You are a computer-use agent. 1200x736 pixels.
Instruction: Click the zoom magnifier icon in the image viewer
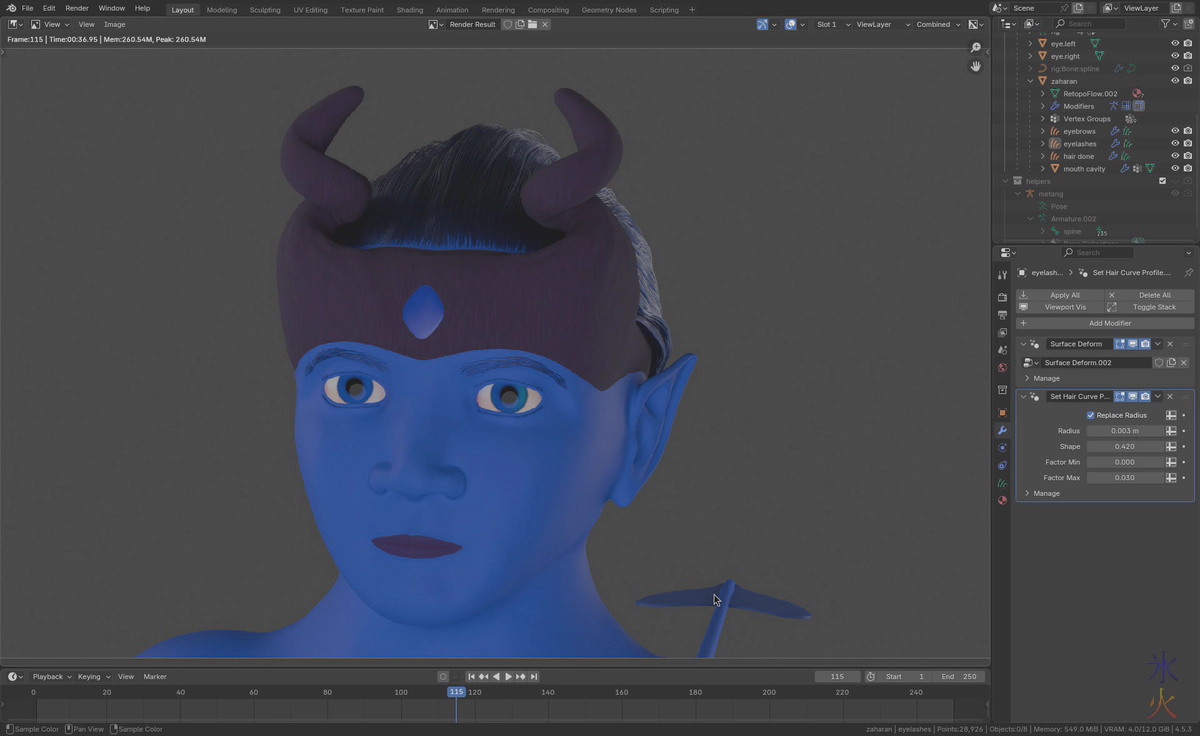click(976, 48)
